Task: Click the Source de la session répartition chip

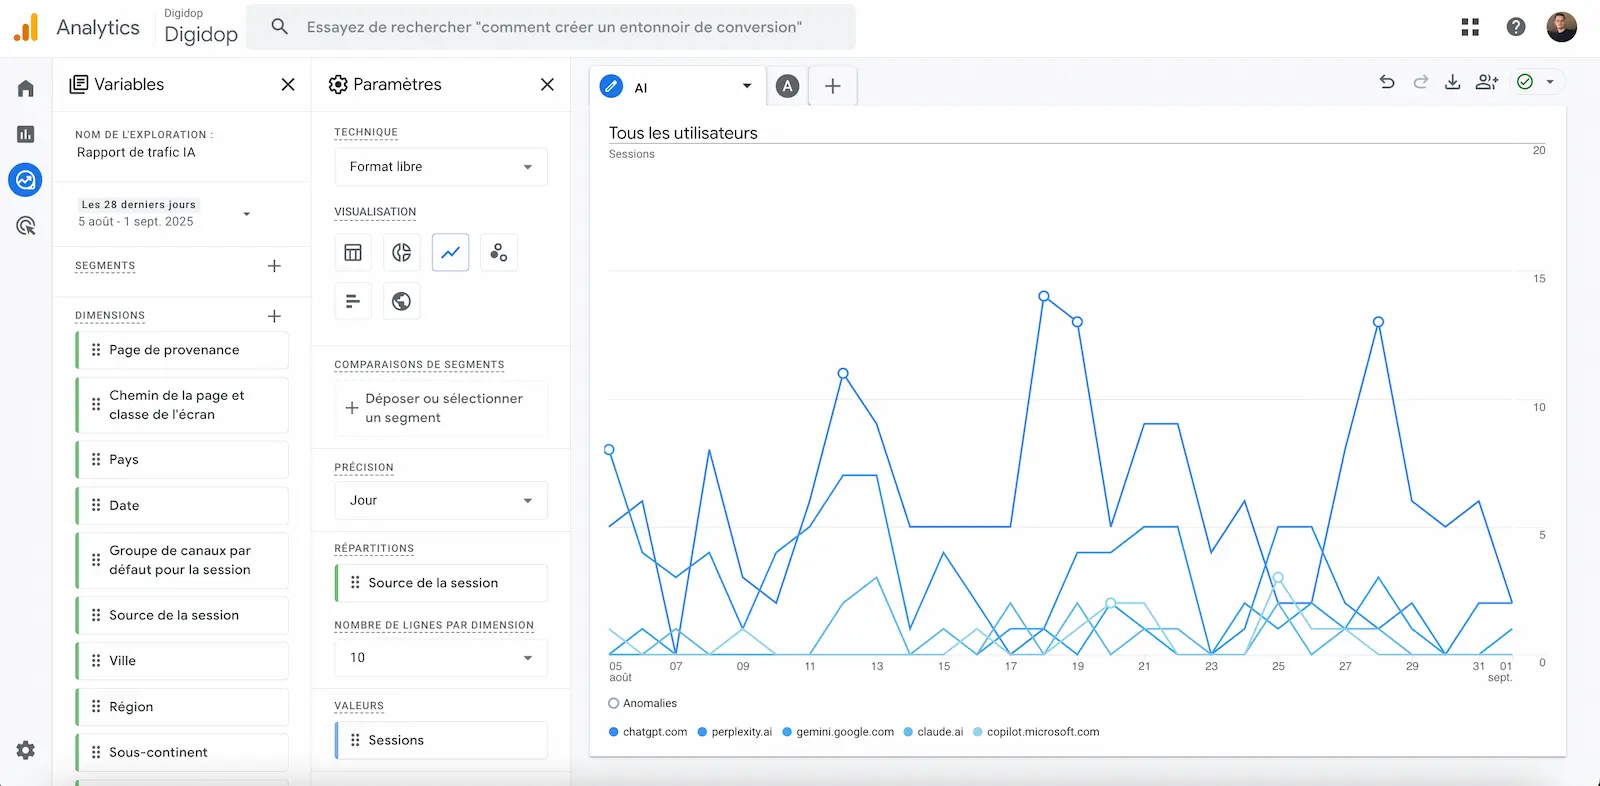Action: point(441,583)
